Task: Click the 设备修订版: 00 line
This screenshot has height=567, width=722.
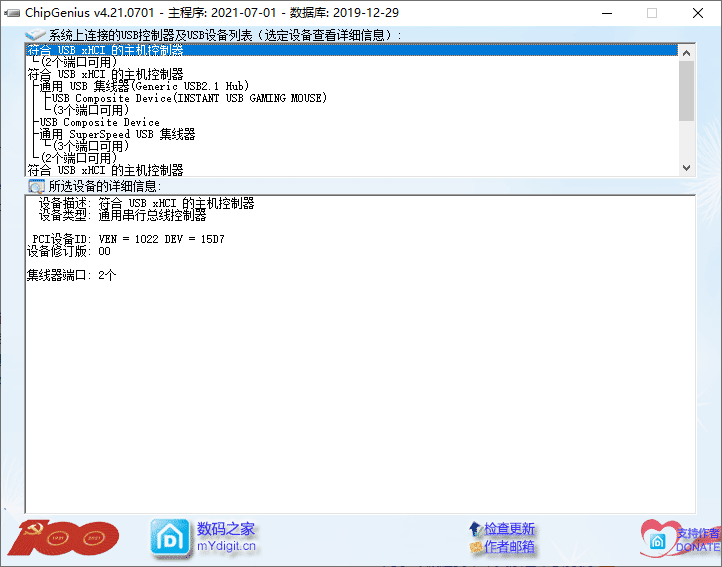Action: tap(69, 251)
